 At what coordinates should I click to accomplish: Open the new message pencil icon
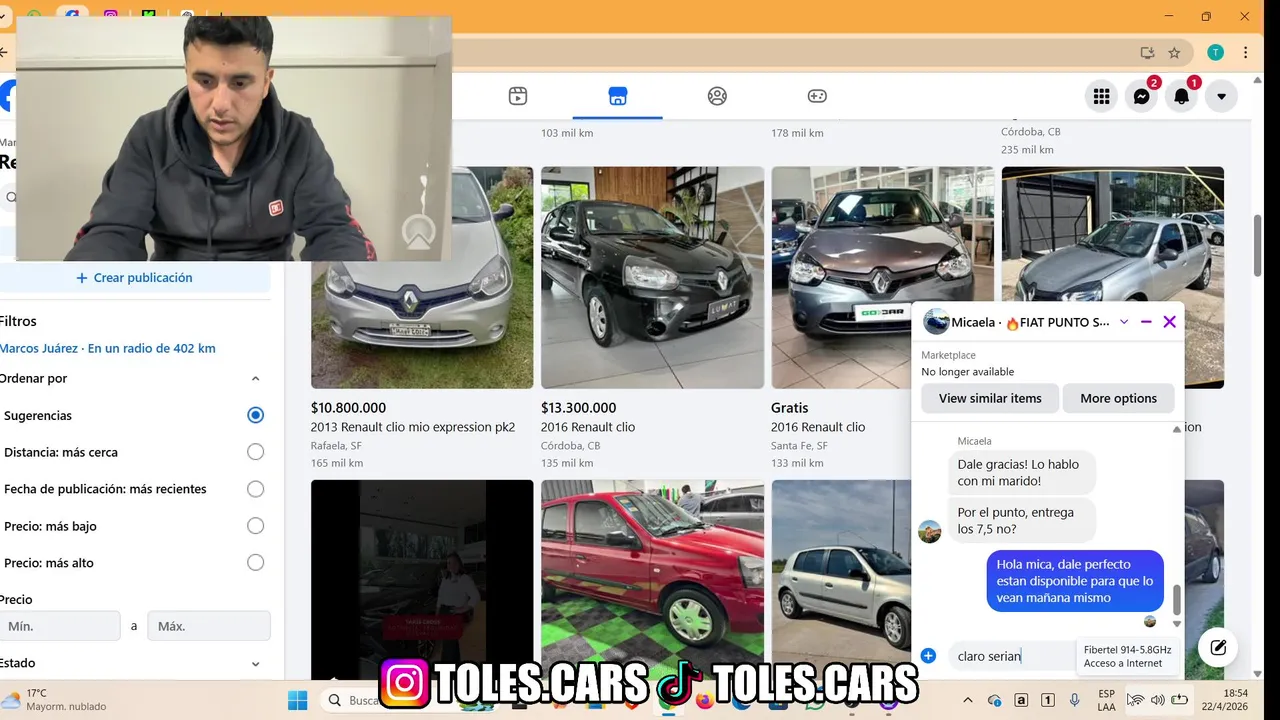[x=1218, y=647]
